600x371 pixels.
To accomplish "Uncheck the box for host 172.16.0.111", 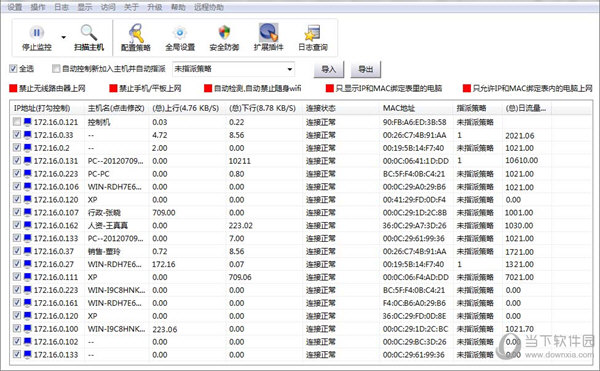I will point(16,277).
